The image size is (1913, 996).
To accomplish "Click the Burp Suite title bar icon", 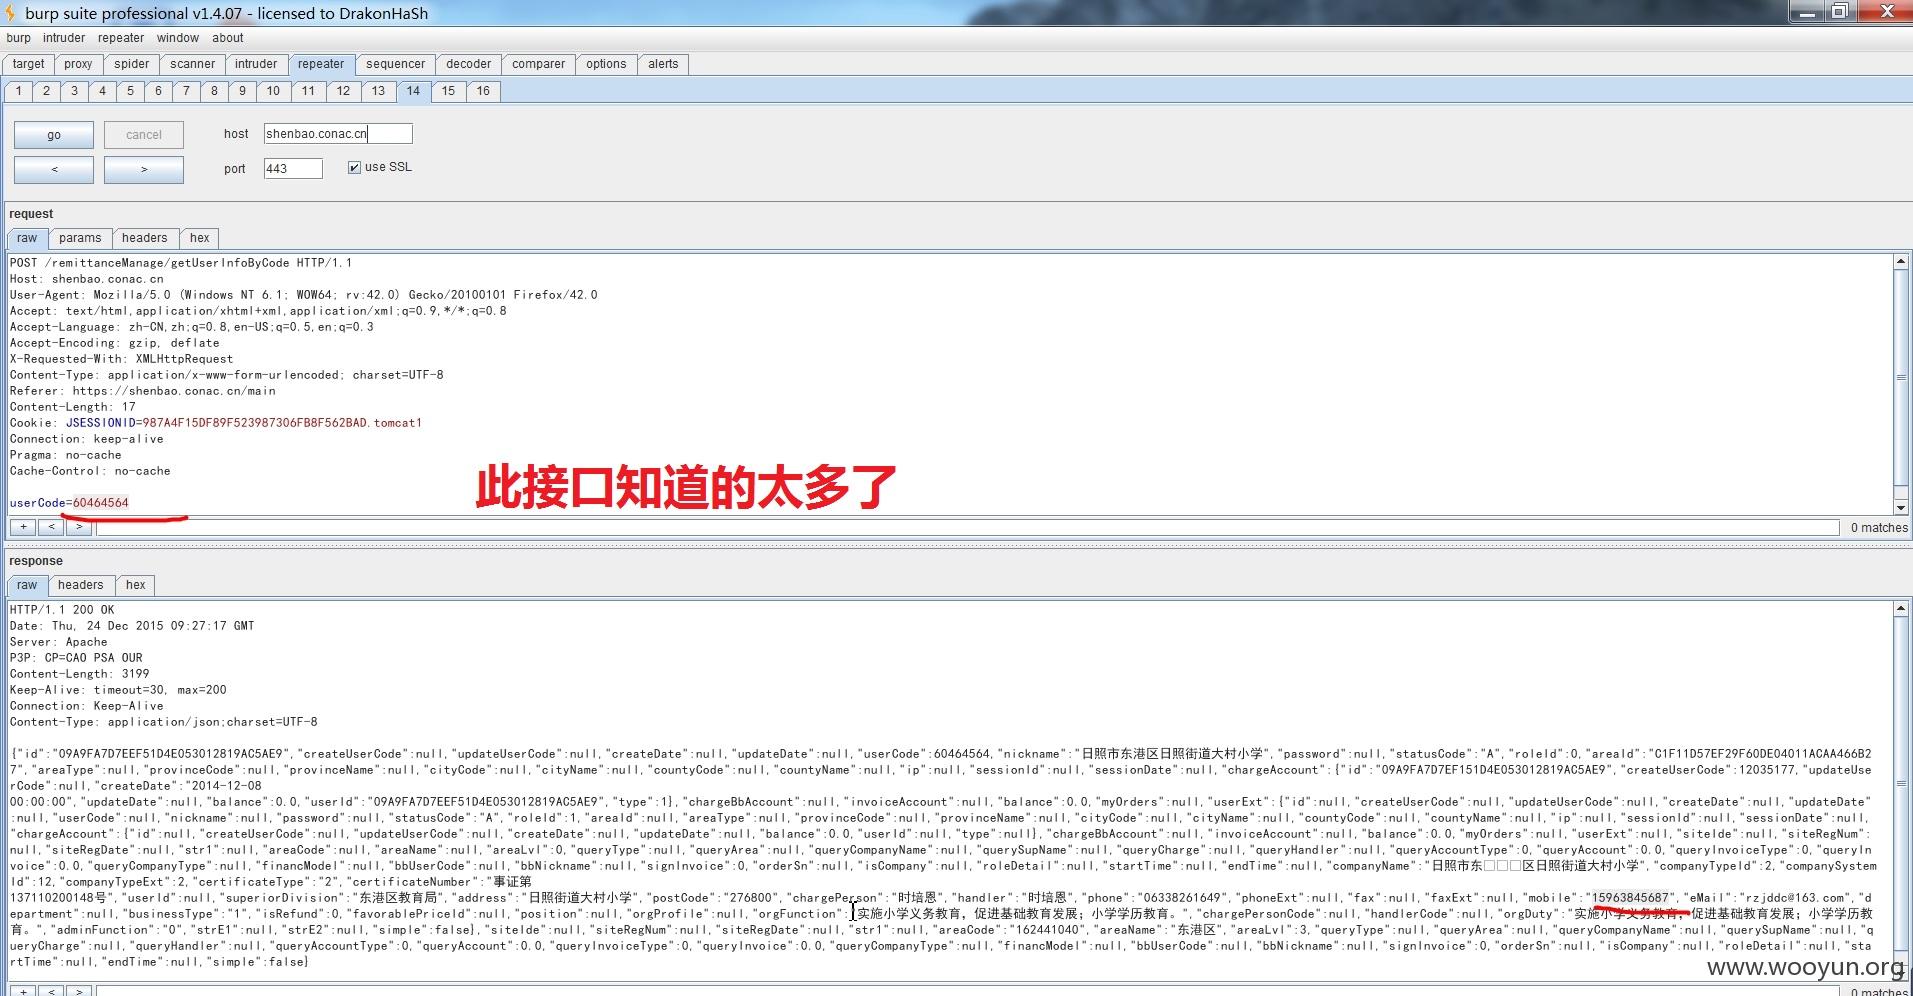I will click(x=9, y=13).
